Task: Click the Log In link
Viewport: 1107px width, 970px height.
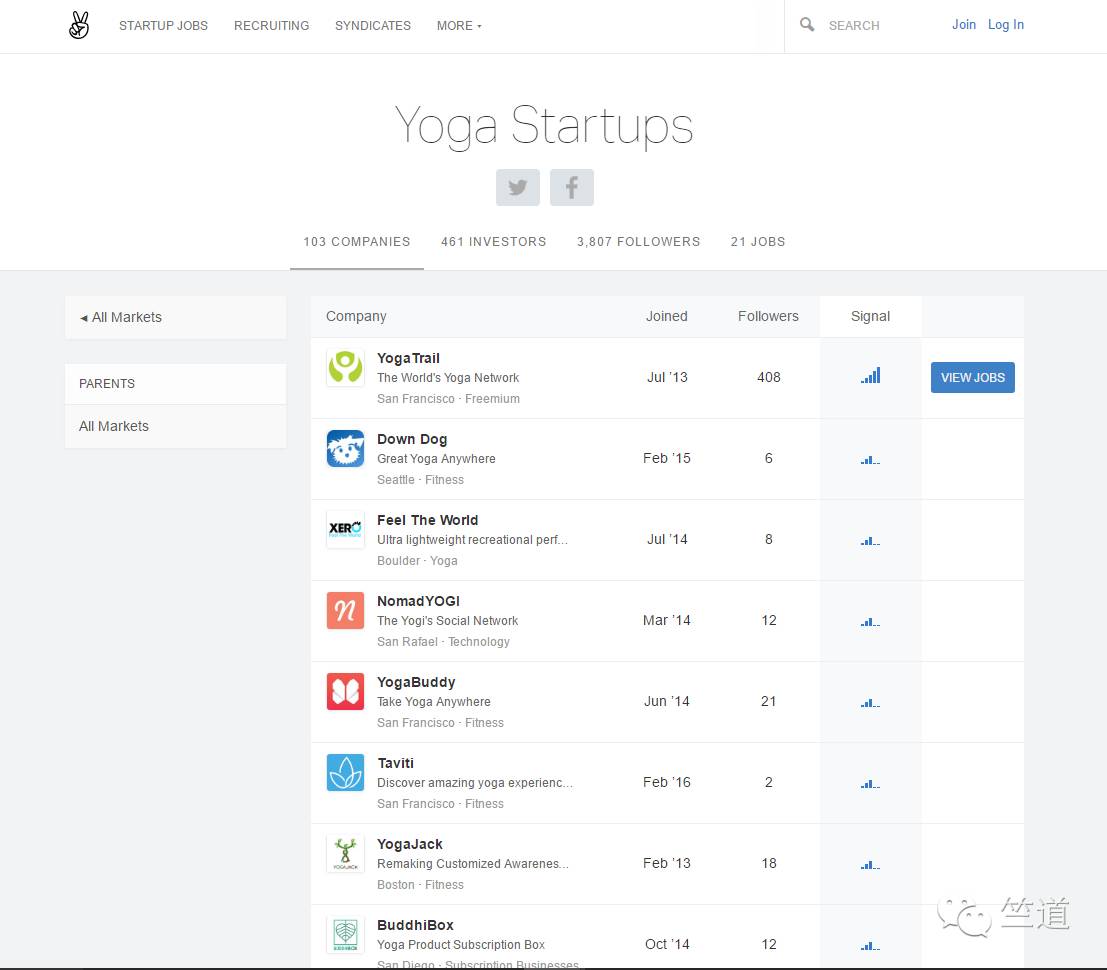Action: tap(1005, 25)
